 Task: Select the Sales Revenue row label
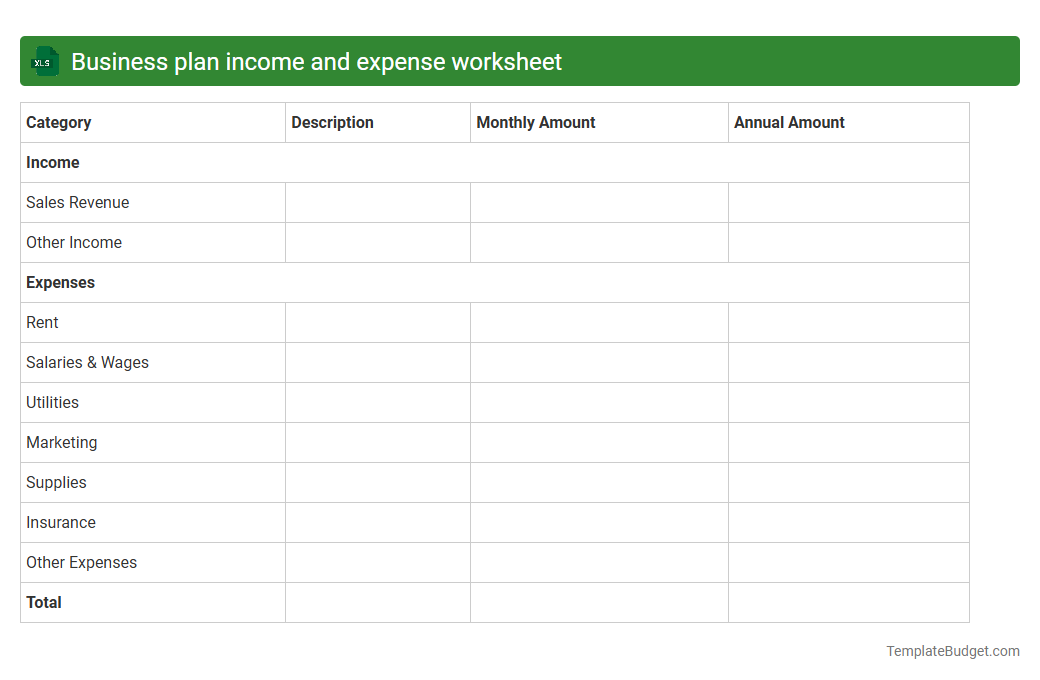pos(77,202)
